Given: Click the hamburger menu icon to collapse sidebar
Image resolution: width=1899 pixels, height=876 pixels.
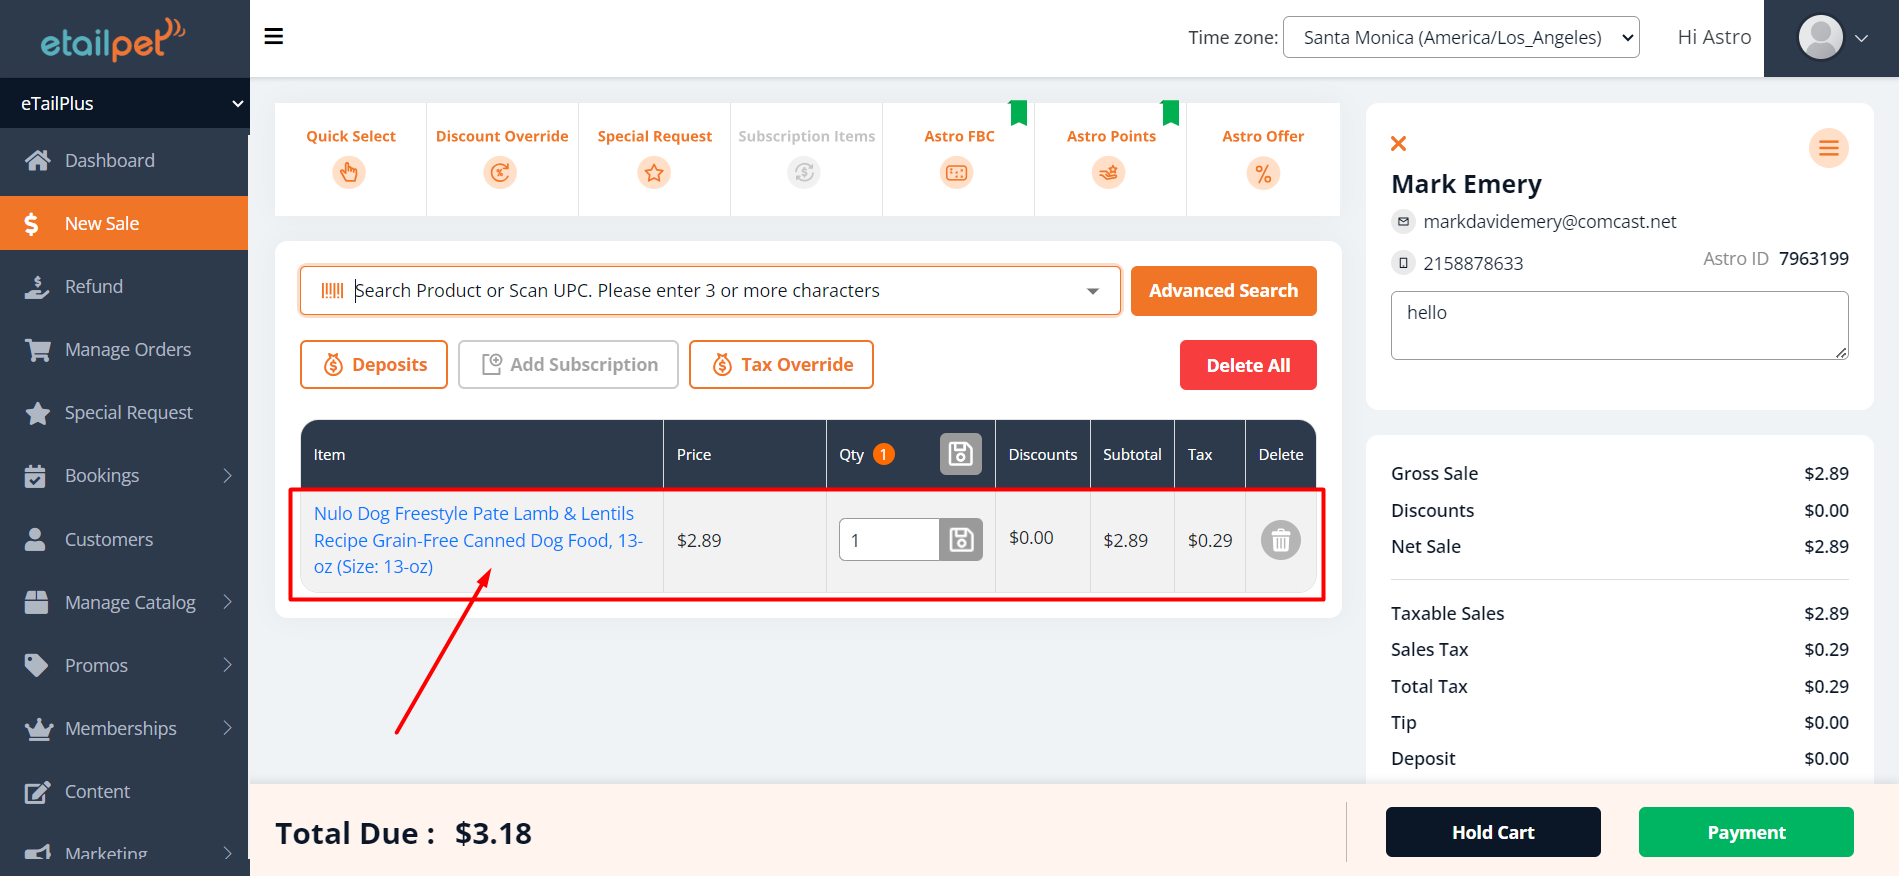Looking at the screenshot, I should click(273, 37).
